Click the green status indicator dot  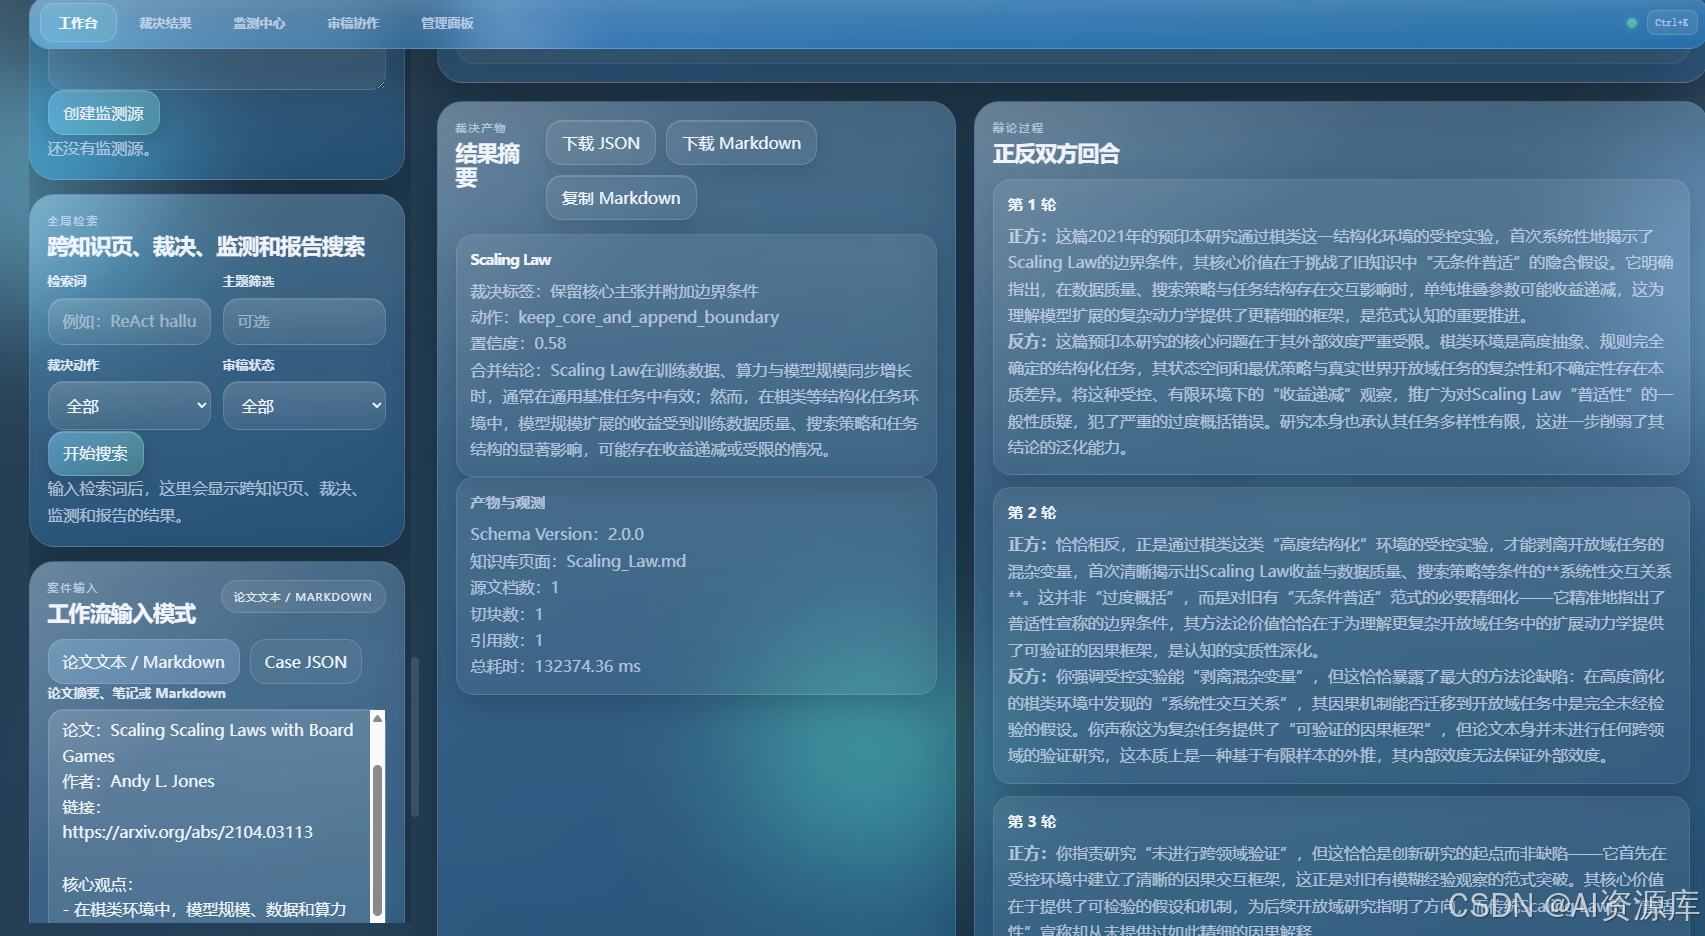[x=1632, y=23]
